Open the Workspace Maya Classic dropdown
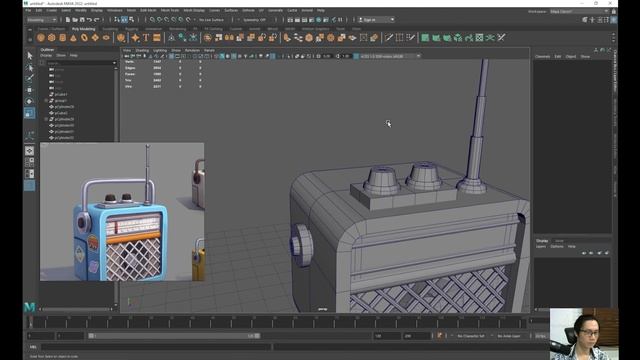Screen dimensions: 640x360 (x=579, y=11)
